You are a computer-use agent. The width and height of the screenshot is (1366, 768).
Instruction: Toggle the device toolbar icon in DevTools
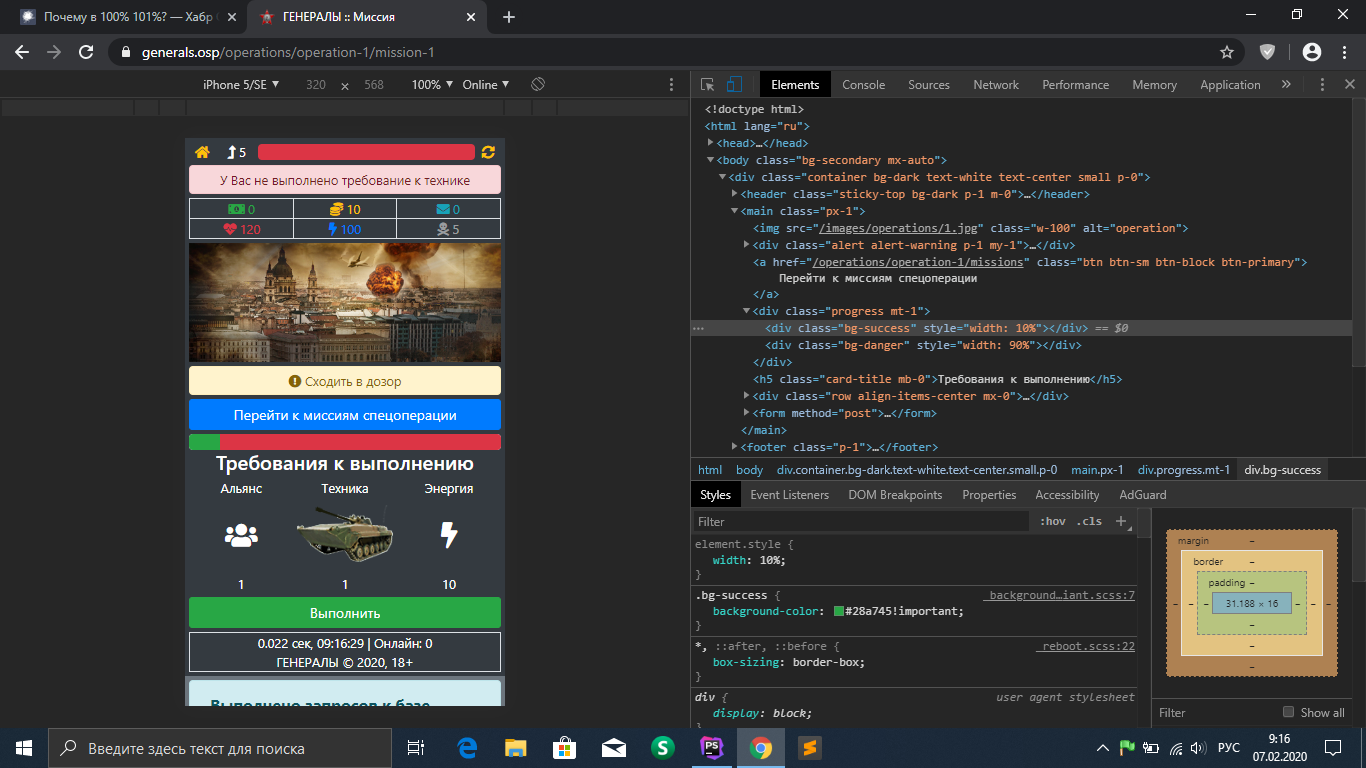pos(734,85)
